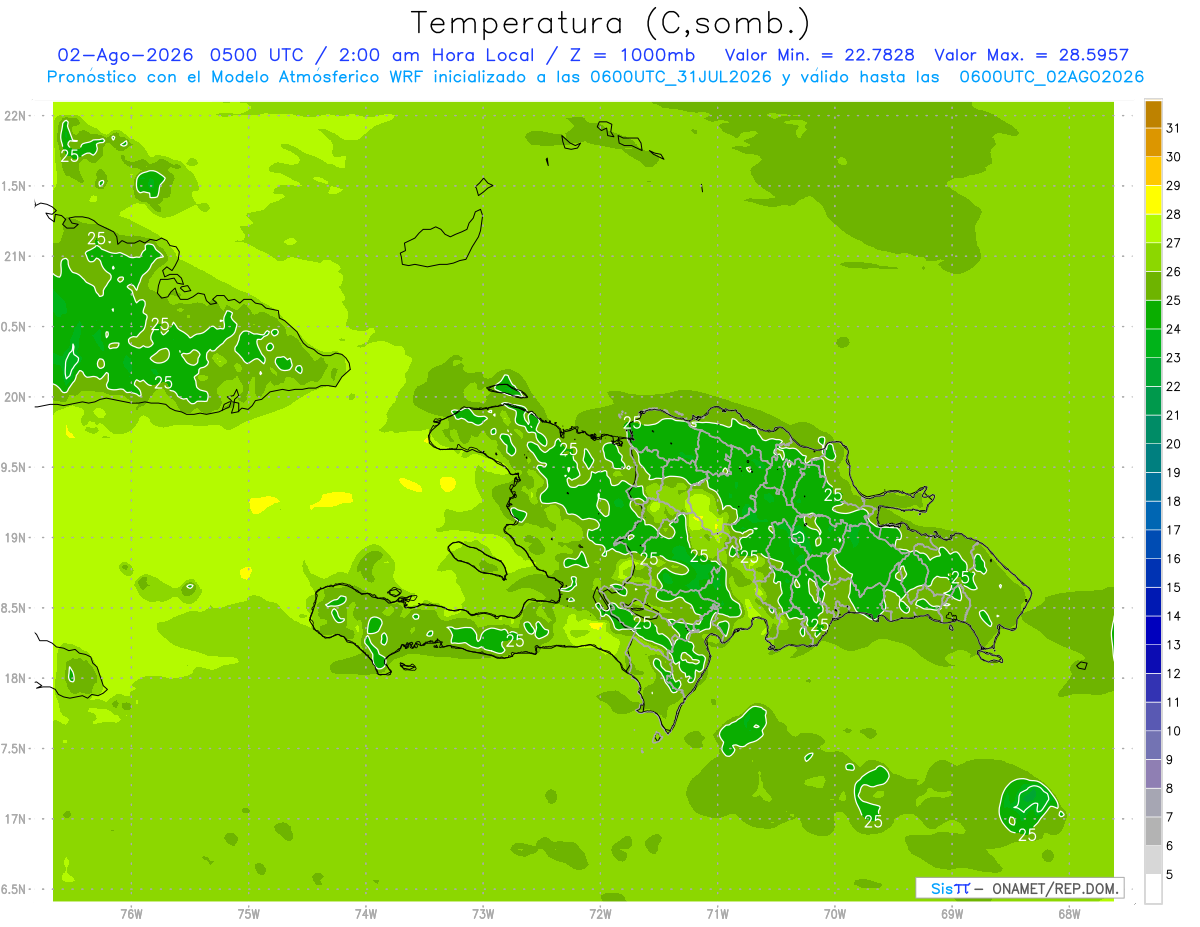Click the "69W" longitude label

[x=952, y=914]
